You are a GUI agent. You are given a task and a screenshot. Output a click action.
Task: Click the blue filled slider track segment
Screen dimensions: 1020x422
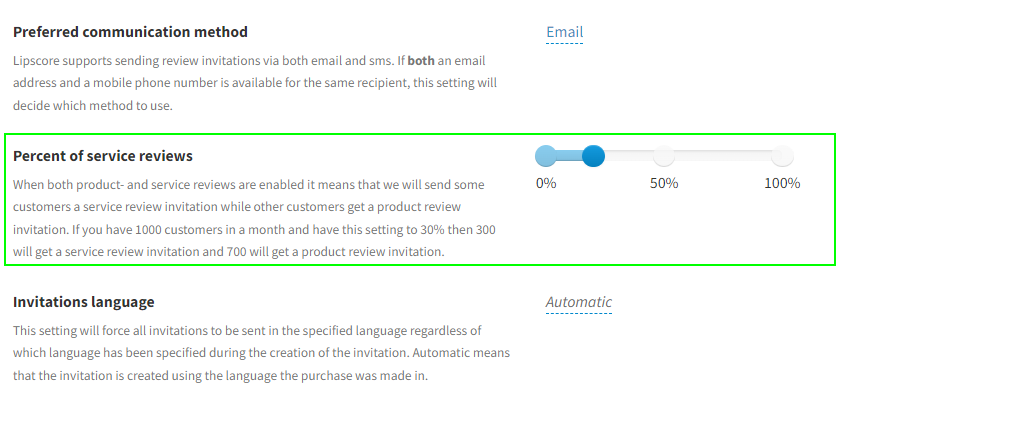570,156
